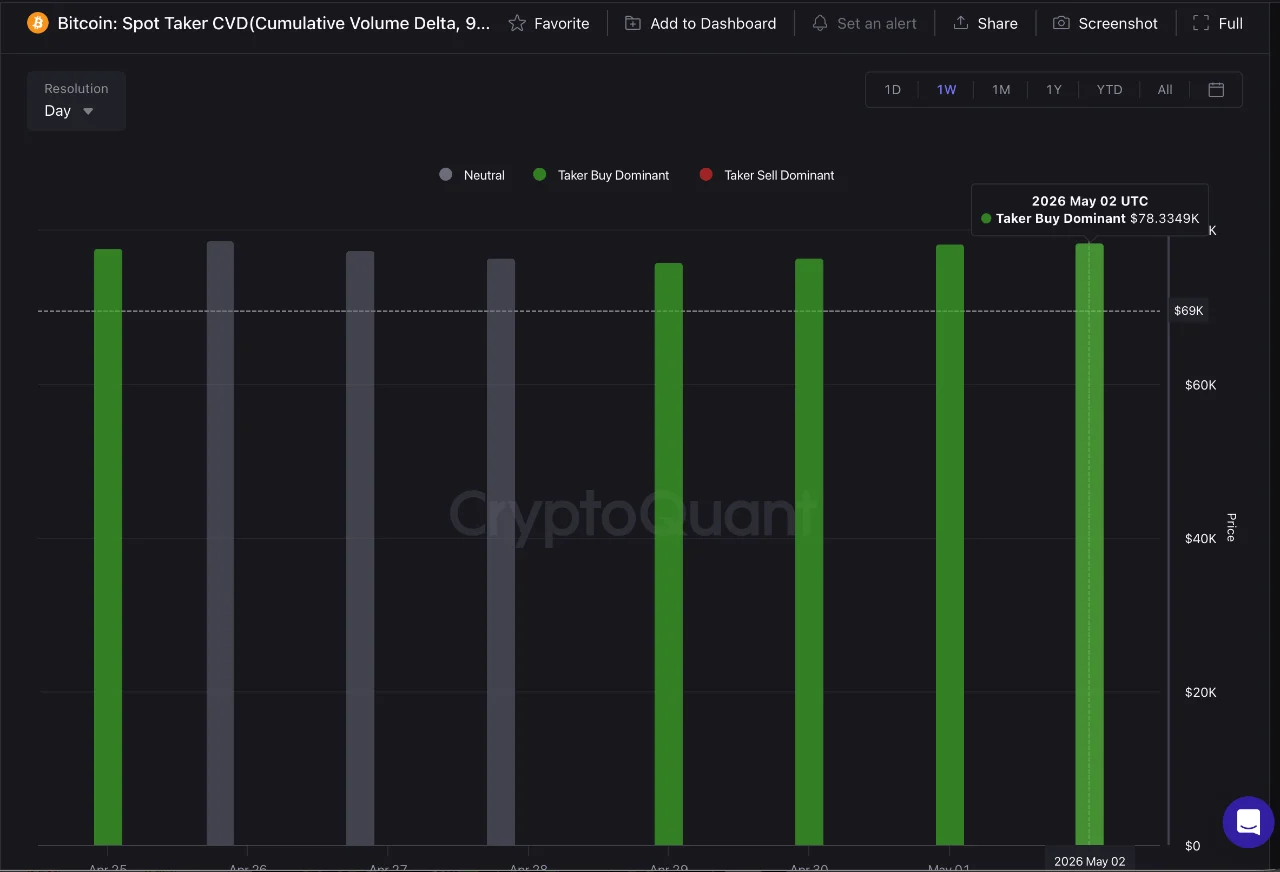Open the chat support bubble
The height and width of the screenshot is (872, 1280).
point(1248,822)
